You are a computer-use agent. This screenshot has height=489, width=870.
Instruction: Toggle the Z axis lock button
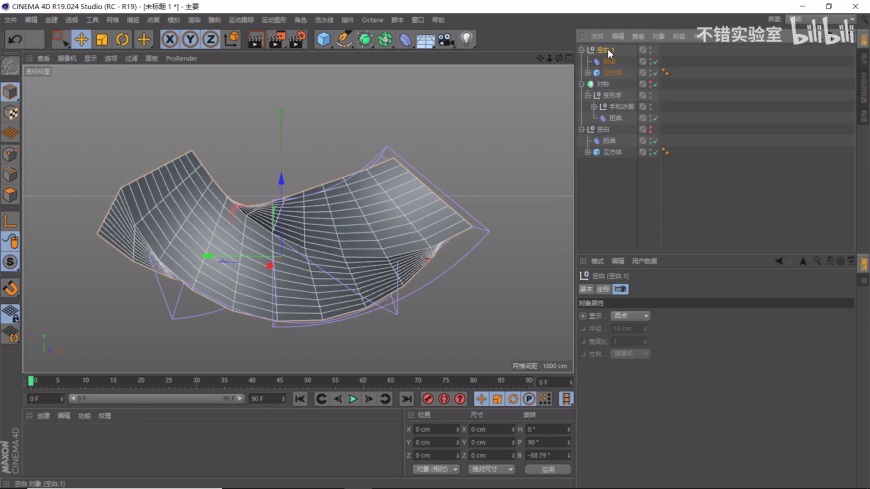point(210,39)
